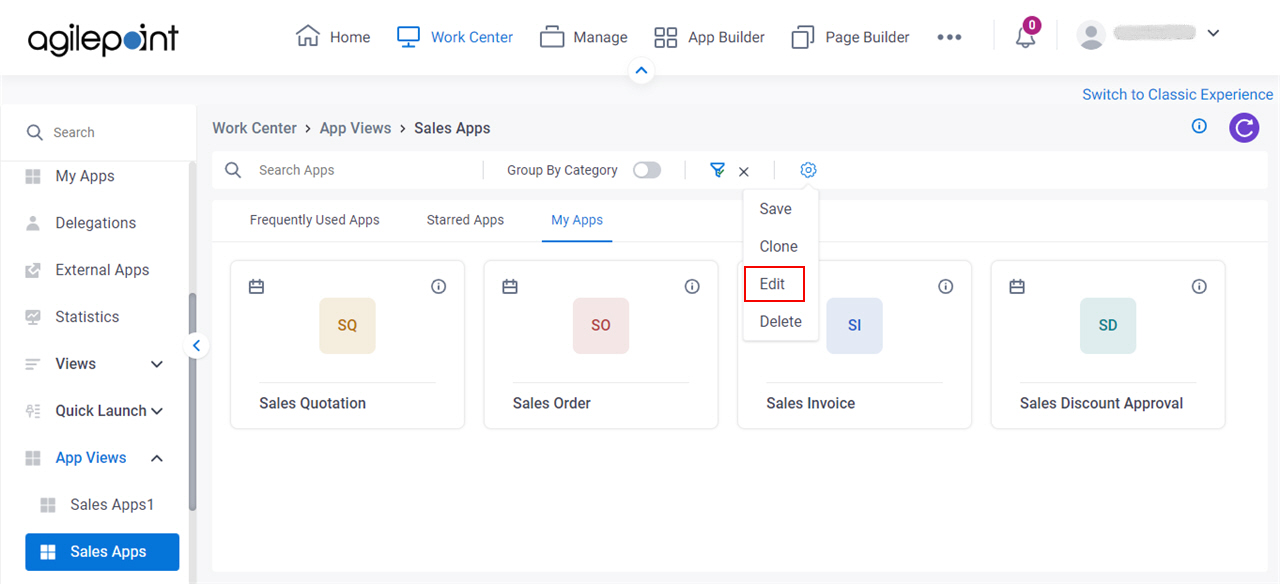Open the Sales Invoice app
This screenshot has width=1280, height=584.
811,403
